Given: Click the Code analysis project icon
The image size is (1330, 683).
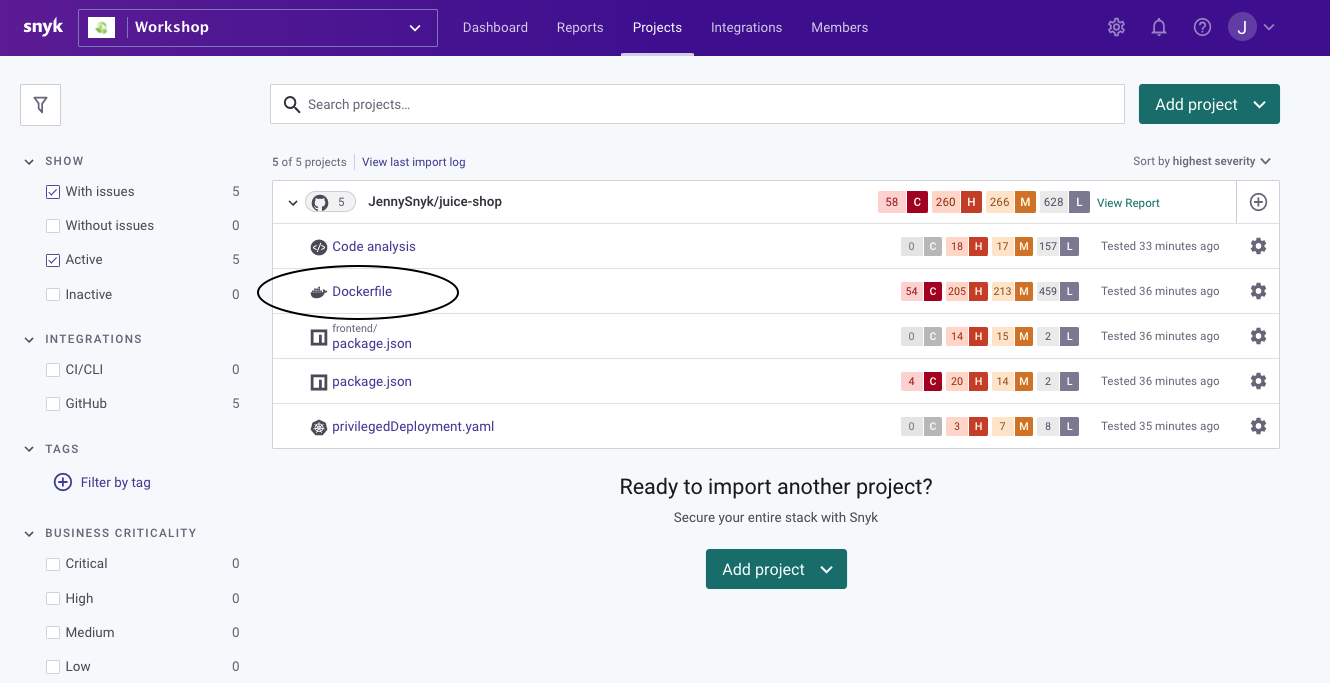Looking at the screenshot, I should (319, 247).
